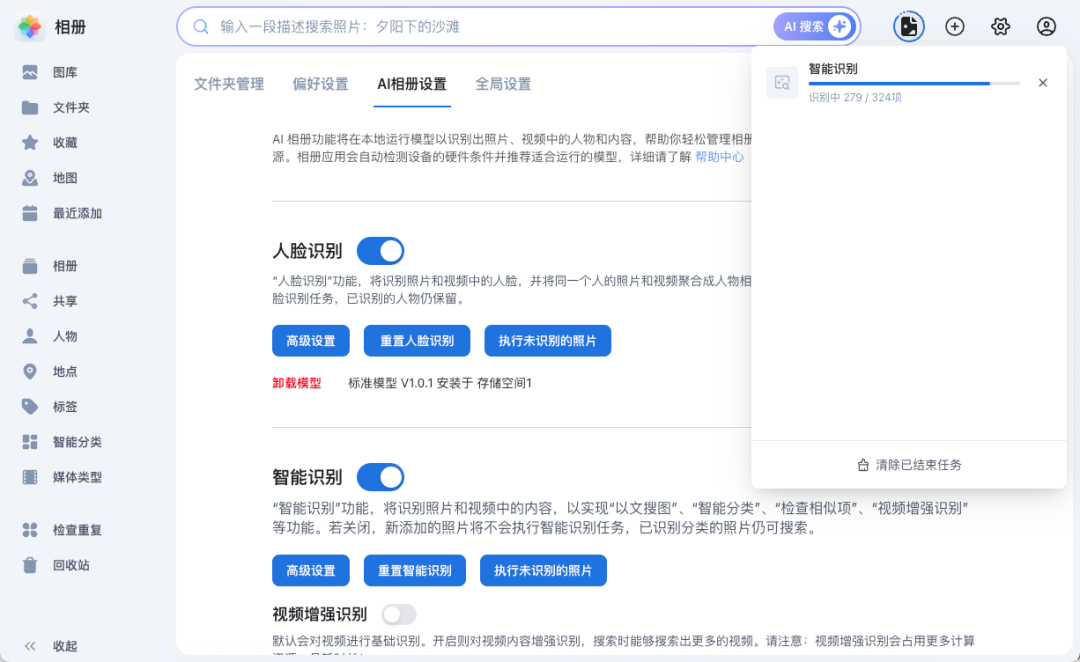This screenshot has width=1080, height=662.
Task: Click the task progress icon in top bar
Action: (x=908, y=26)
